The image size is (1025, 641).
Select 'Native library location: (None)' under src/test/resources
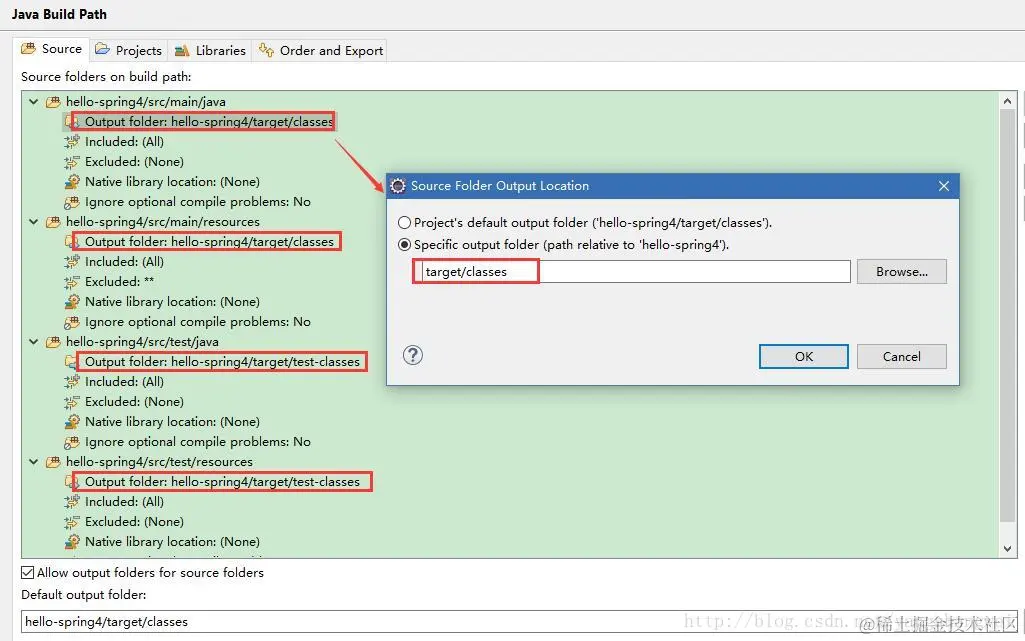[172, 542]
